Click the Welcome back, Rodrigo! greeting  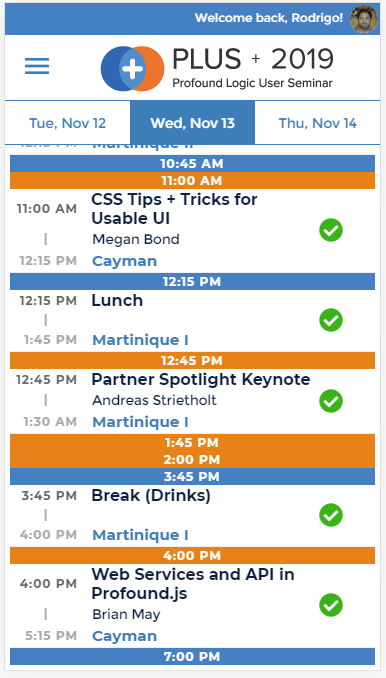(269, 18)
